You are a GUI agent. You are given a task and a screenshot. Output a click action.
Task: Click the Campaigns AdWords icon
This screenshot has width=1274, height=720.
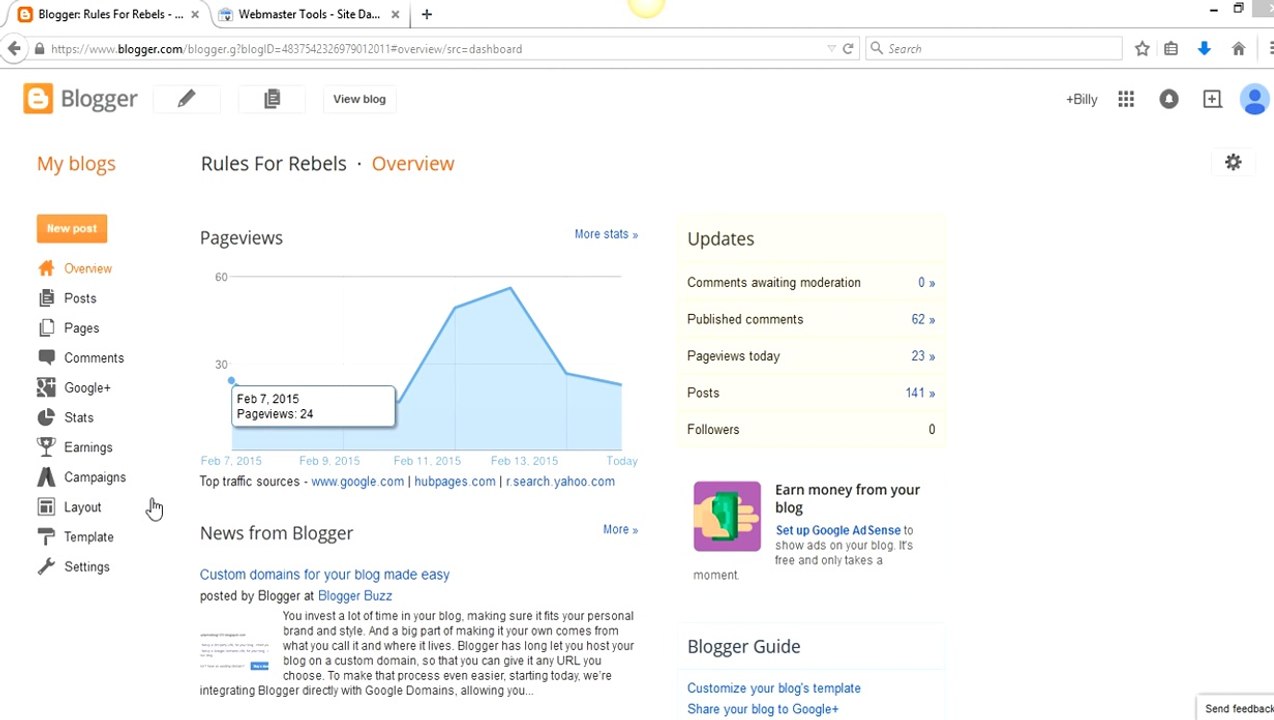(x=46, y=477)
